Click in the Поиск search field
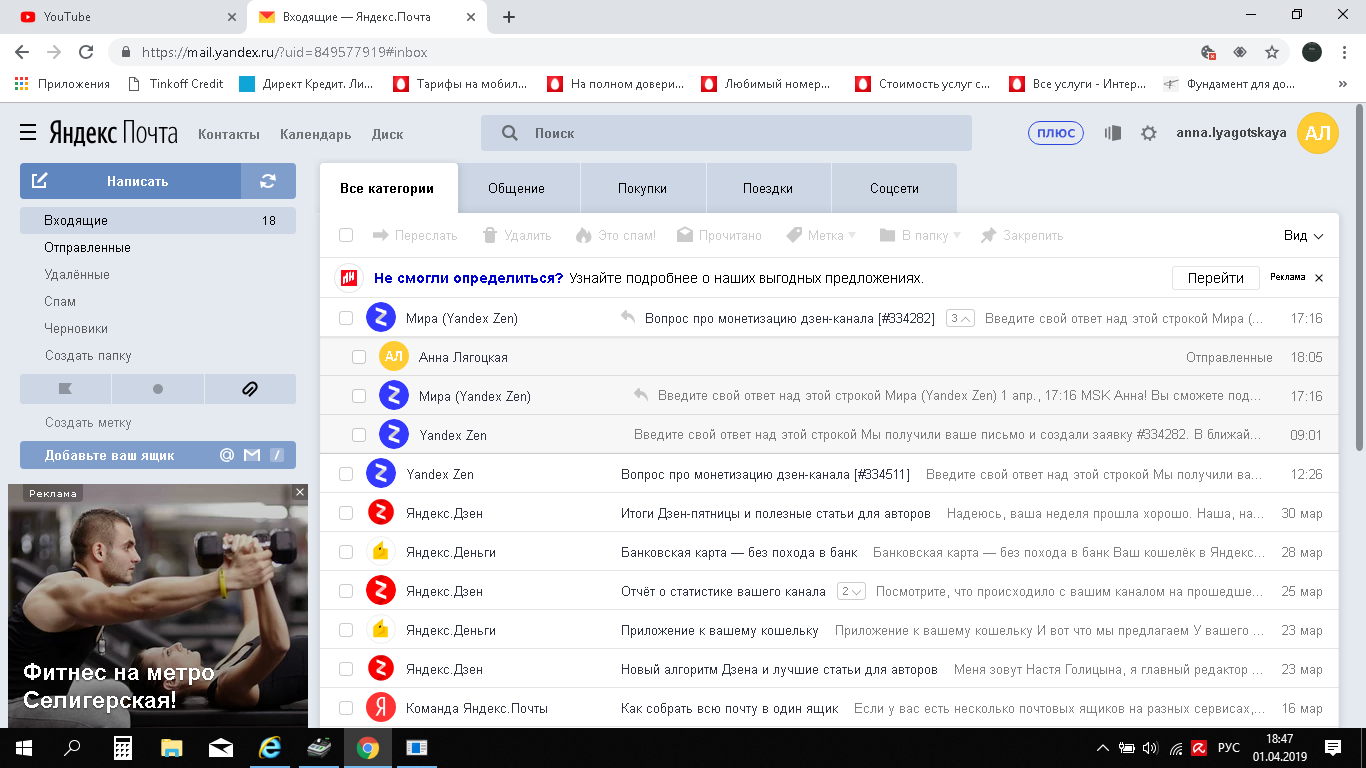Screen dimensions: 1366x768 [x=726, y=133]
